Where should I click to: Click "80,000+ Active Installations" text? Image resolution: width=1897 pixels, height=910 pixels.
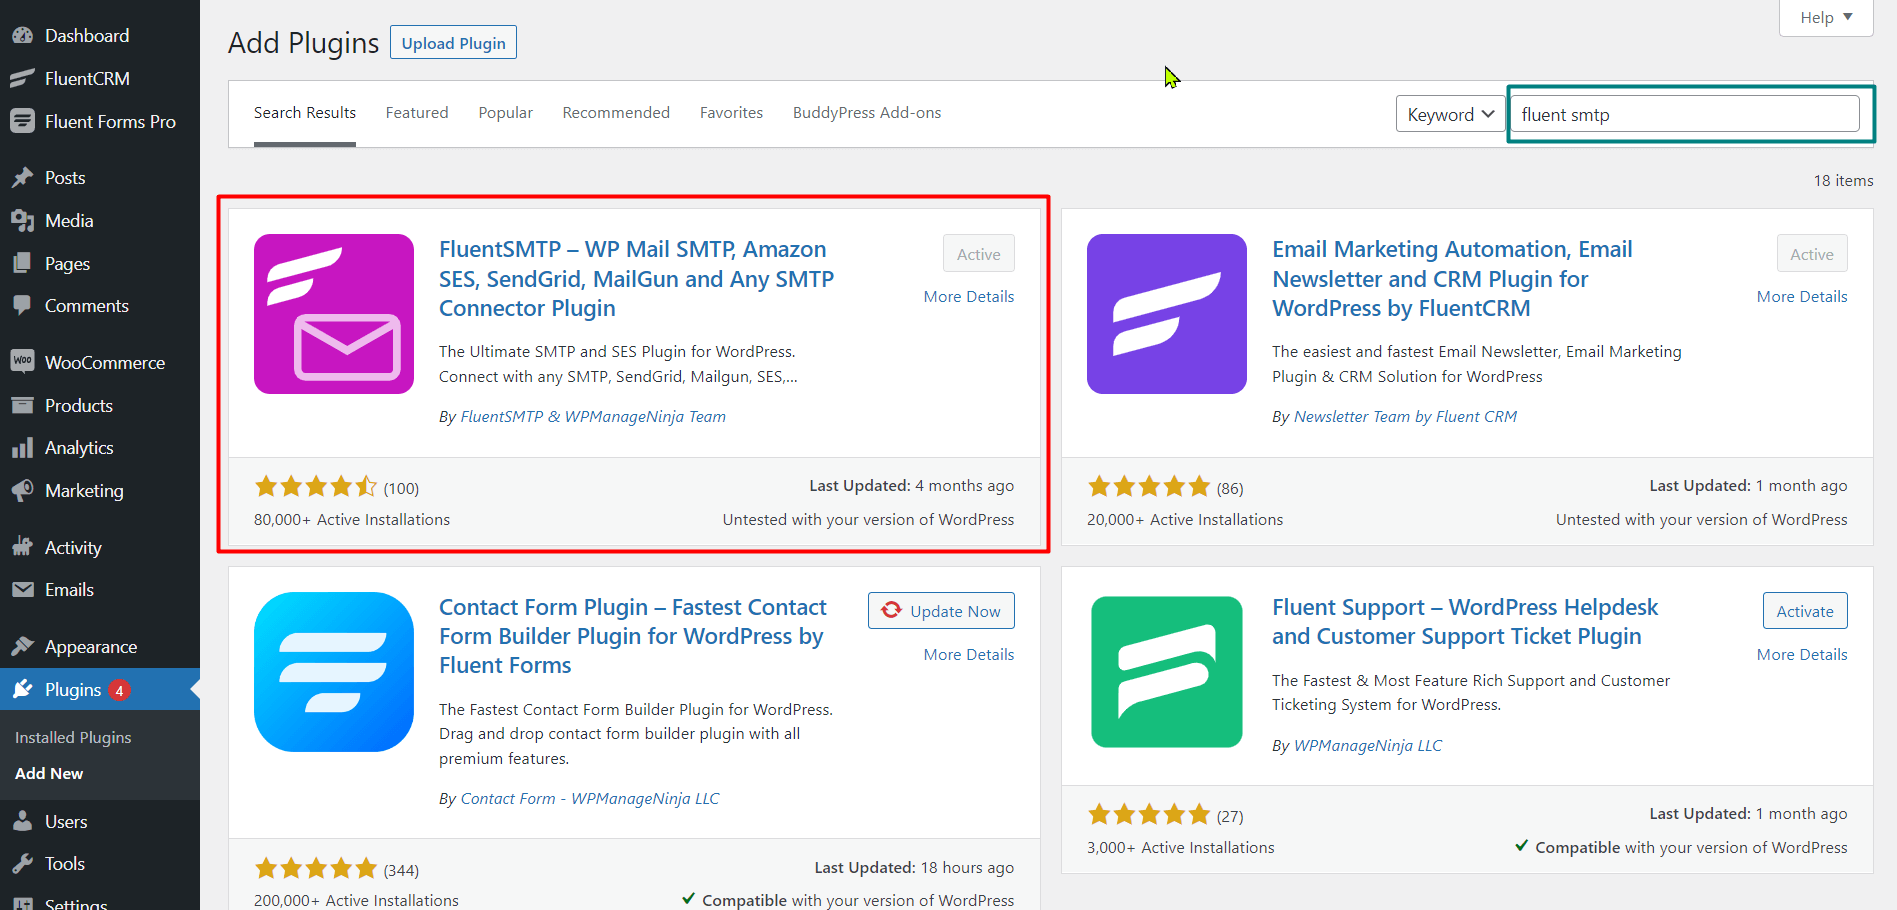pyautogui.click(x=352, y=520)
